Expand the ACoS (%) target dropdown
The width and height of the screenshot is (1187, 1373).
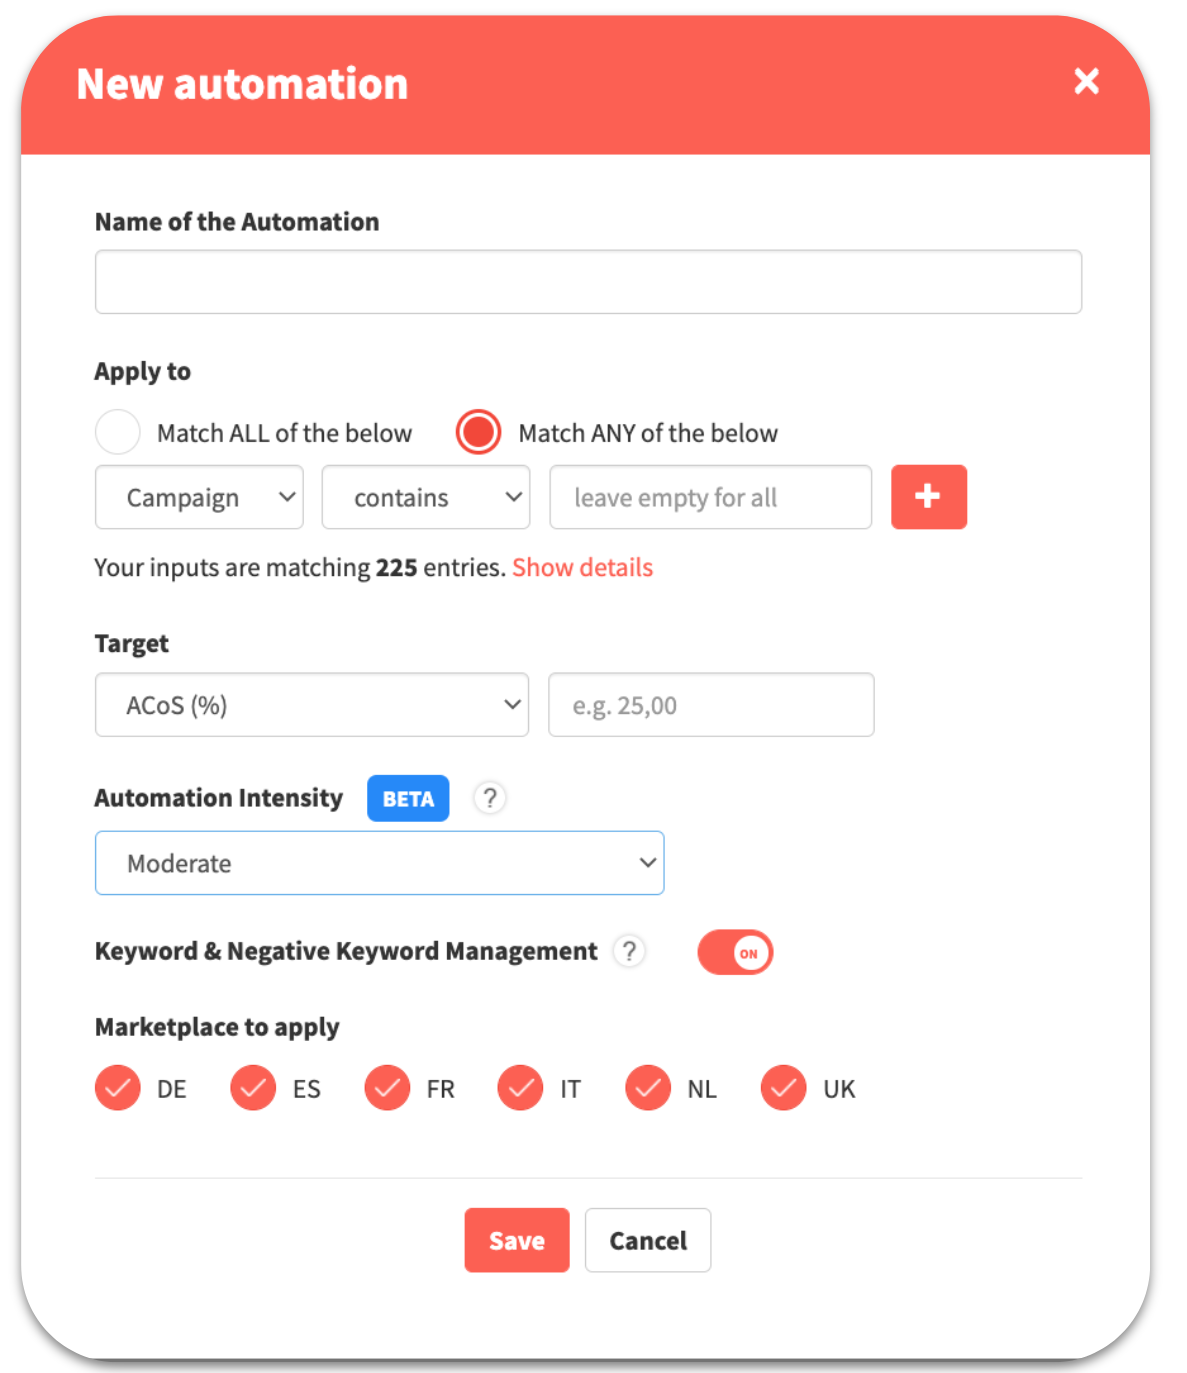pos(312,705)
